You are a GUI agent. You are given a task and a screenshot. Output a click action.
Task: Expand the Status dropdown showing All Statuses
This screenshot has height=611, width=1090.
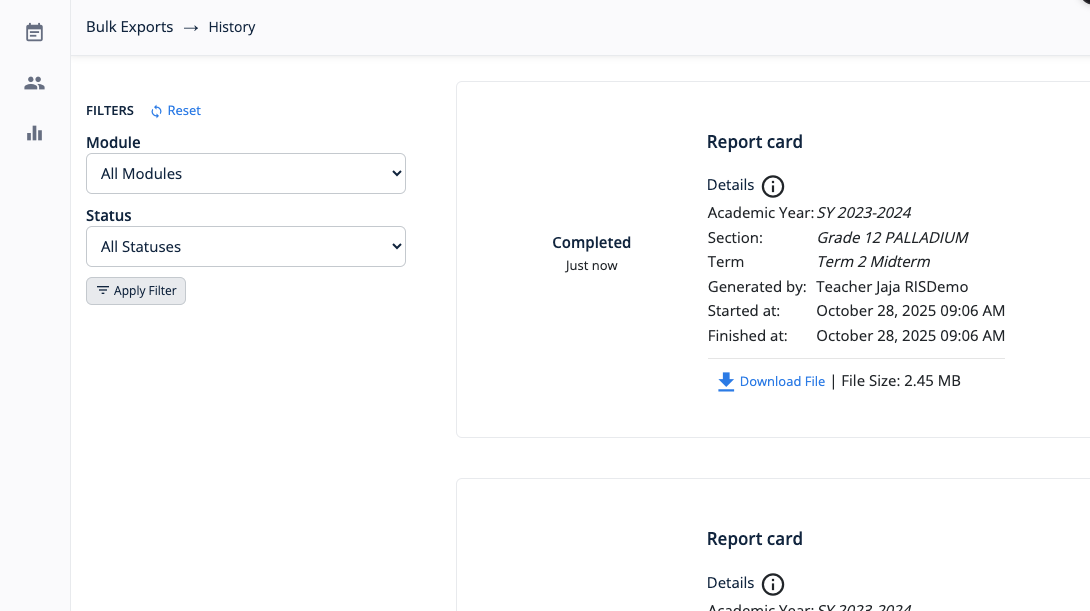pyautogui.click(x=245, y=246)
